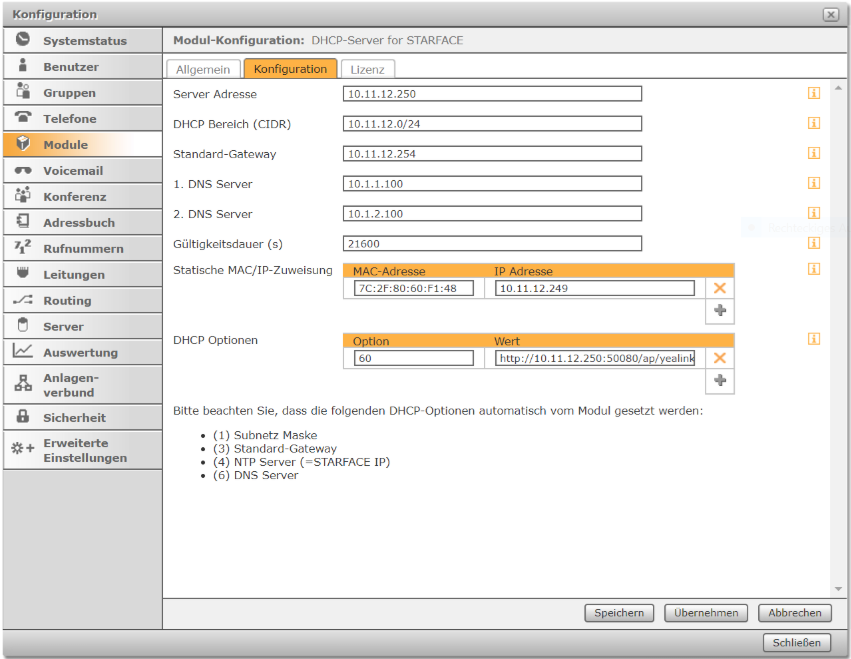Screen dimensions: 851x659
Task: Remove DHCP option 60 entry
Action: click(x=720, y=358)
